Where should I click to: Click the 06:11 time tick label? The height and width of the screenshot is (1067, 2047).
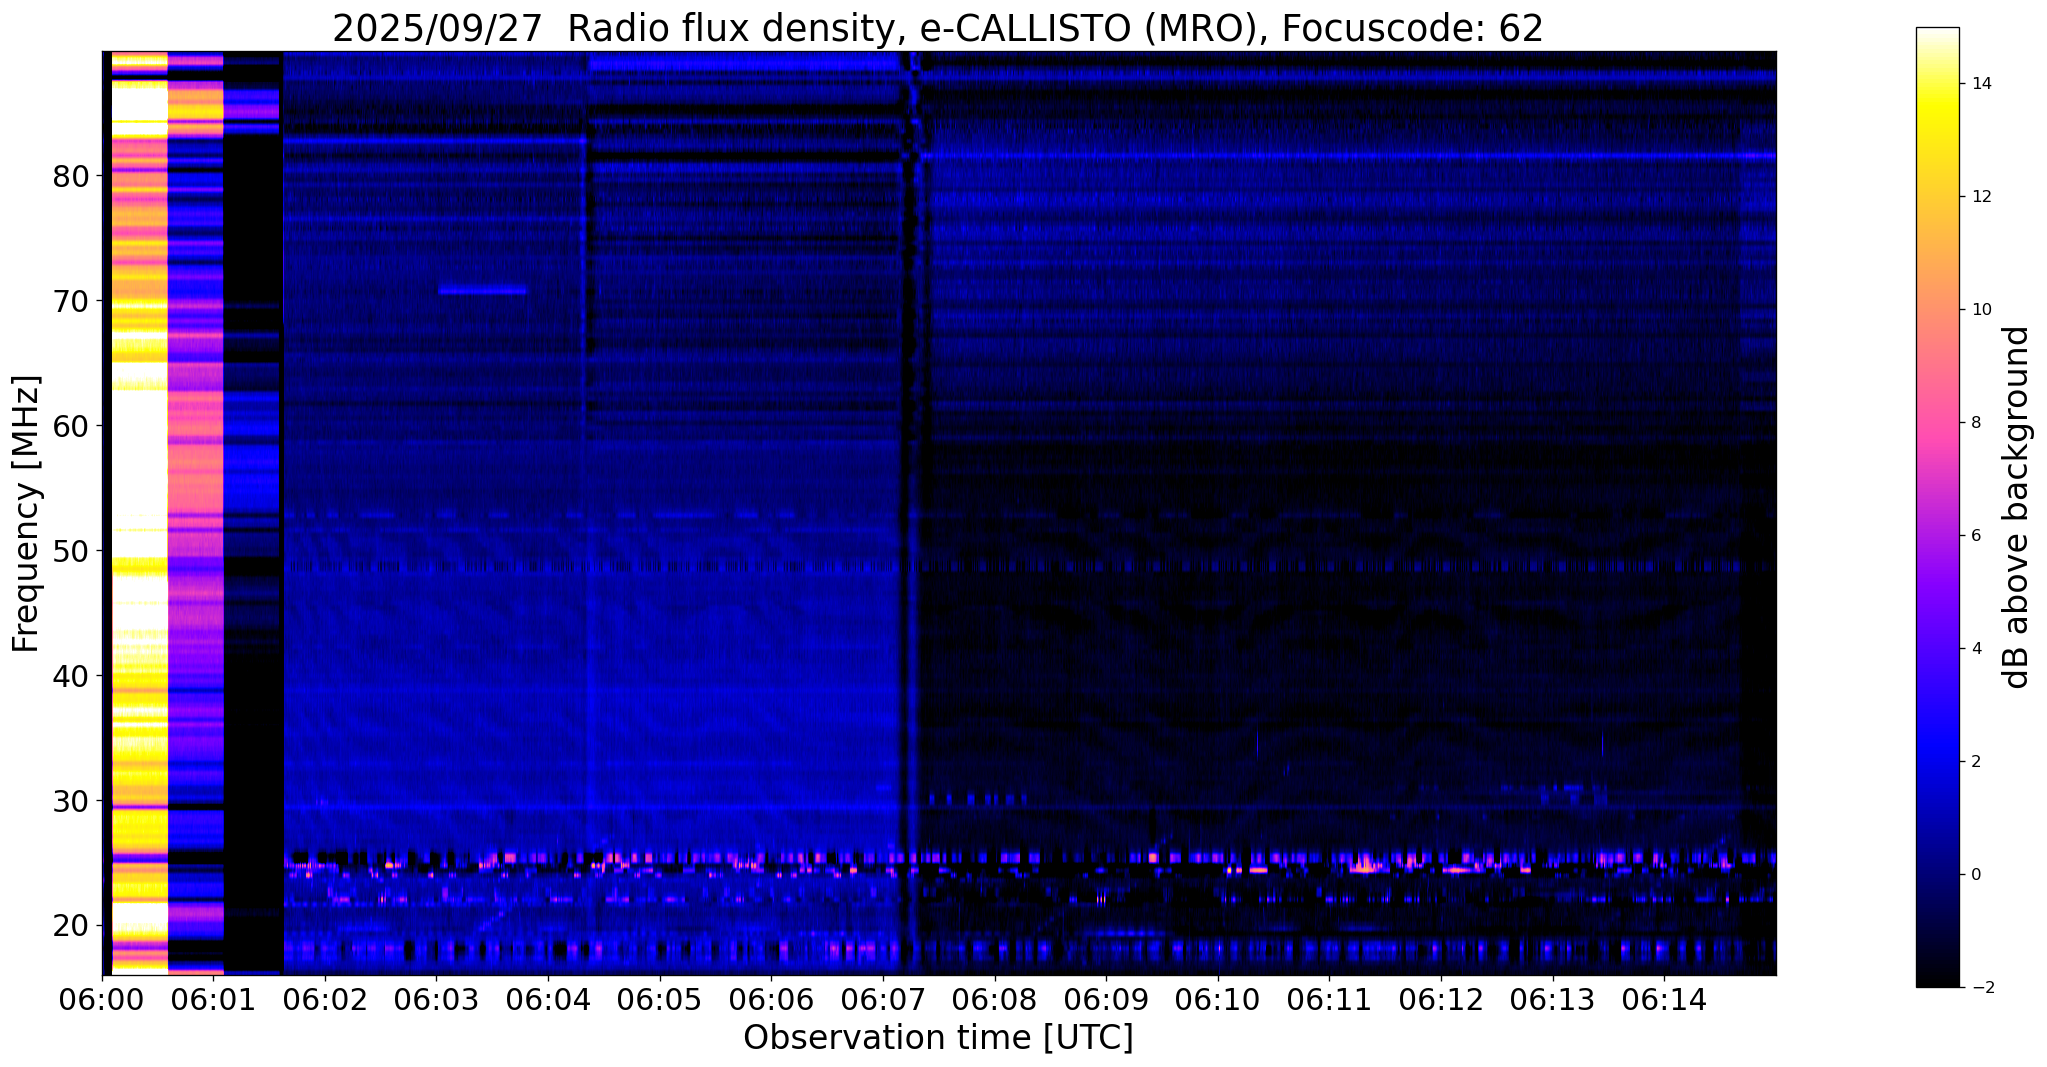coord(1329,999)
